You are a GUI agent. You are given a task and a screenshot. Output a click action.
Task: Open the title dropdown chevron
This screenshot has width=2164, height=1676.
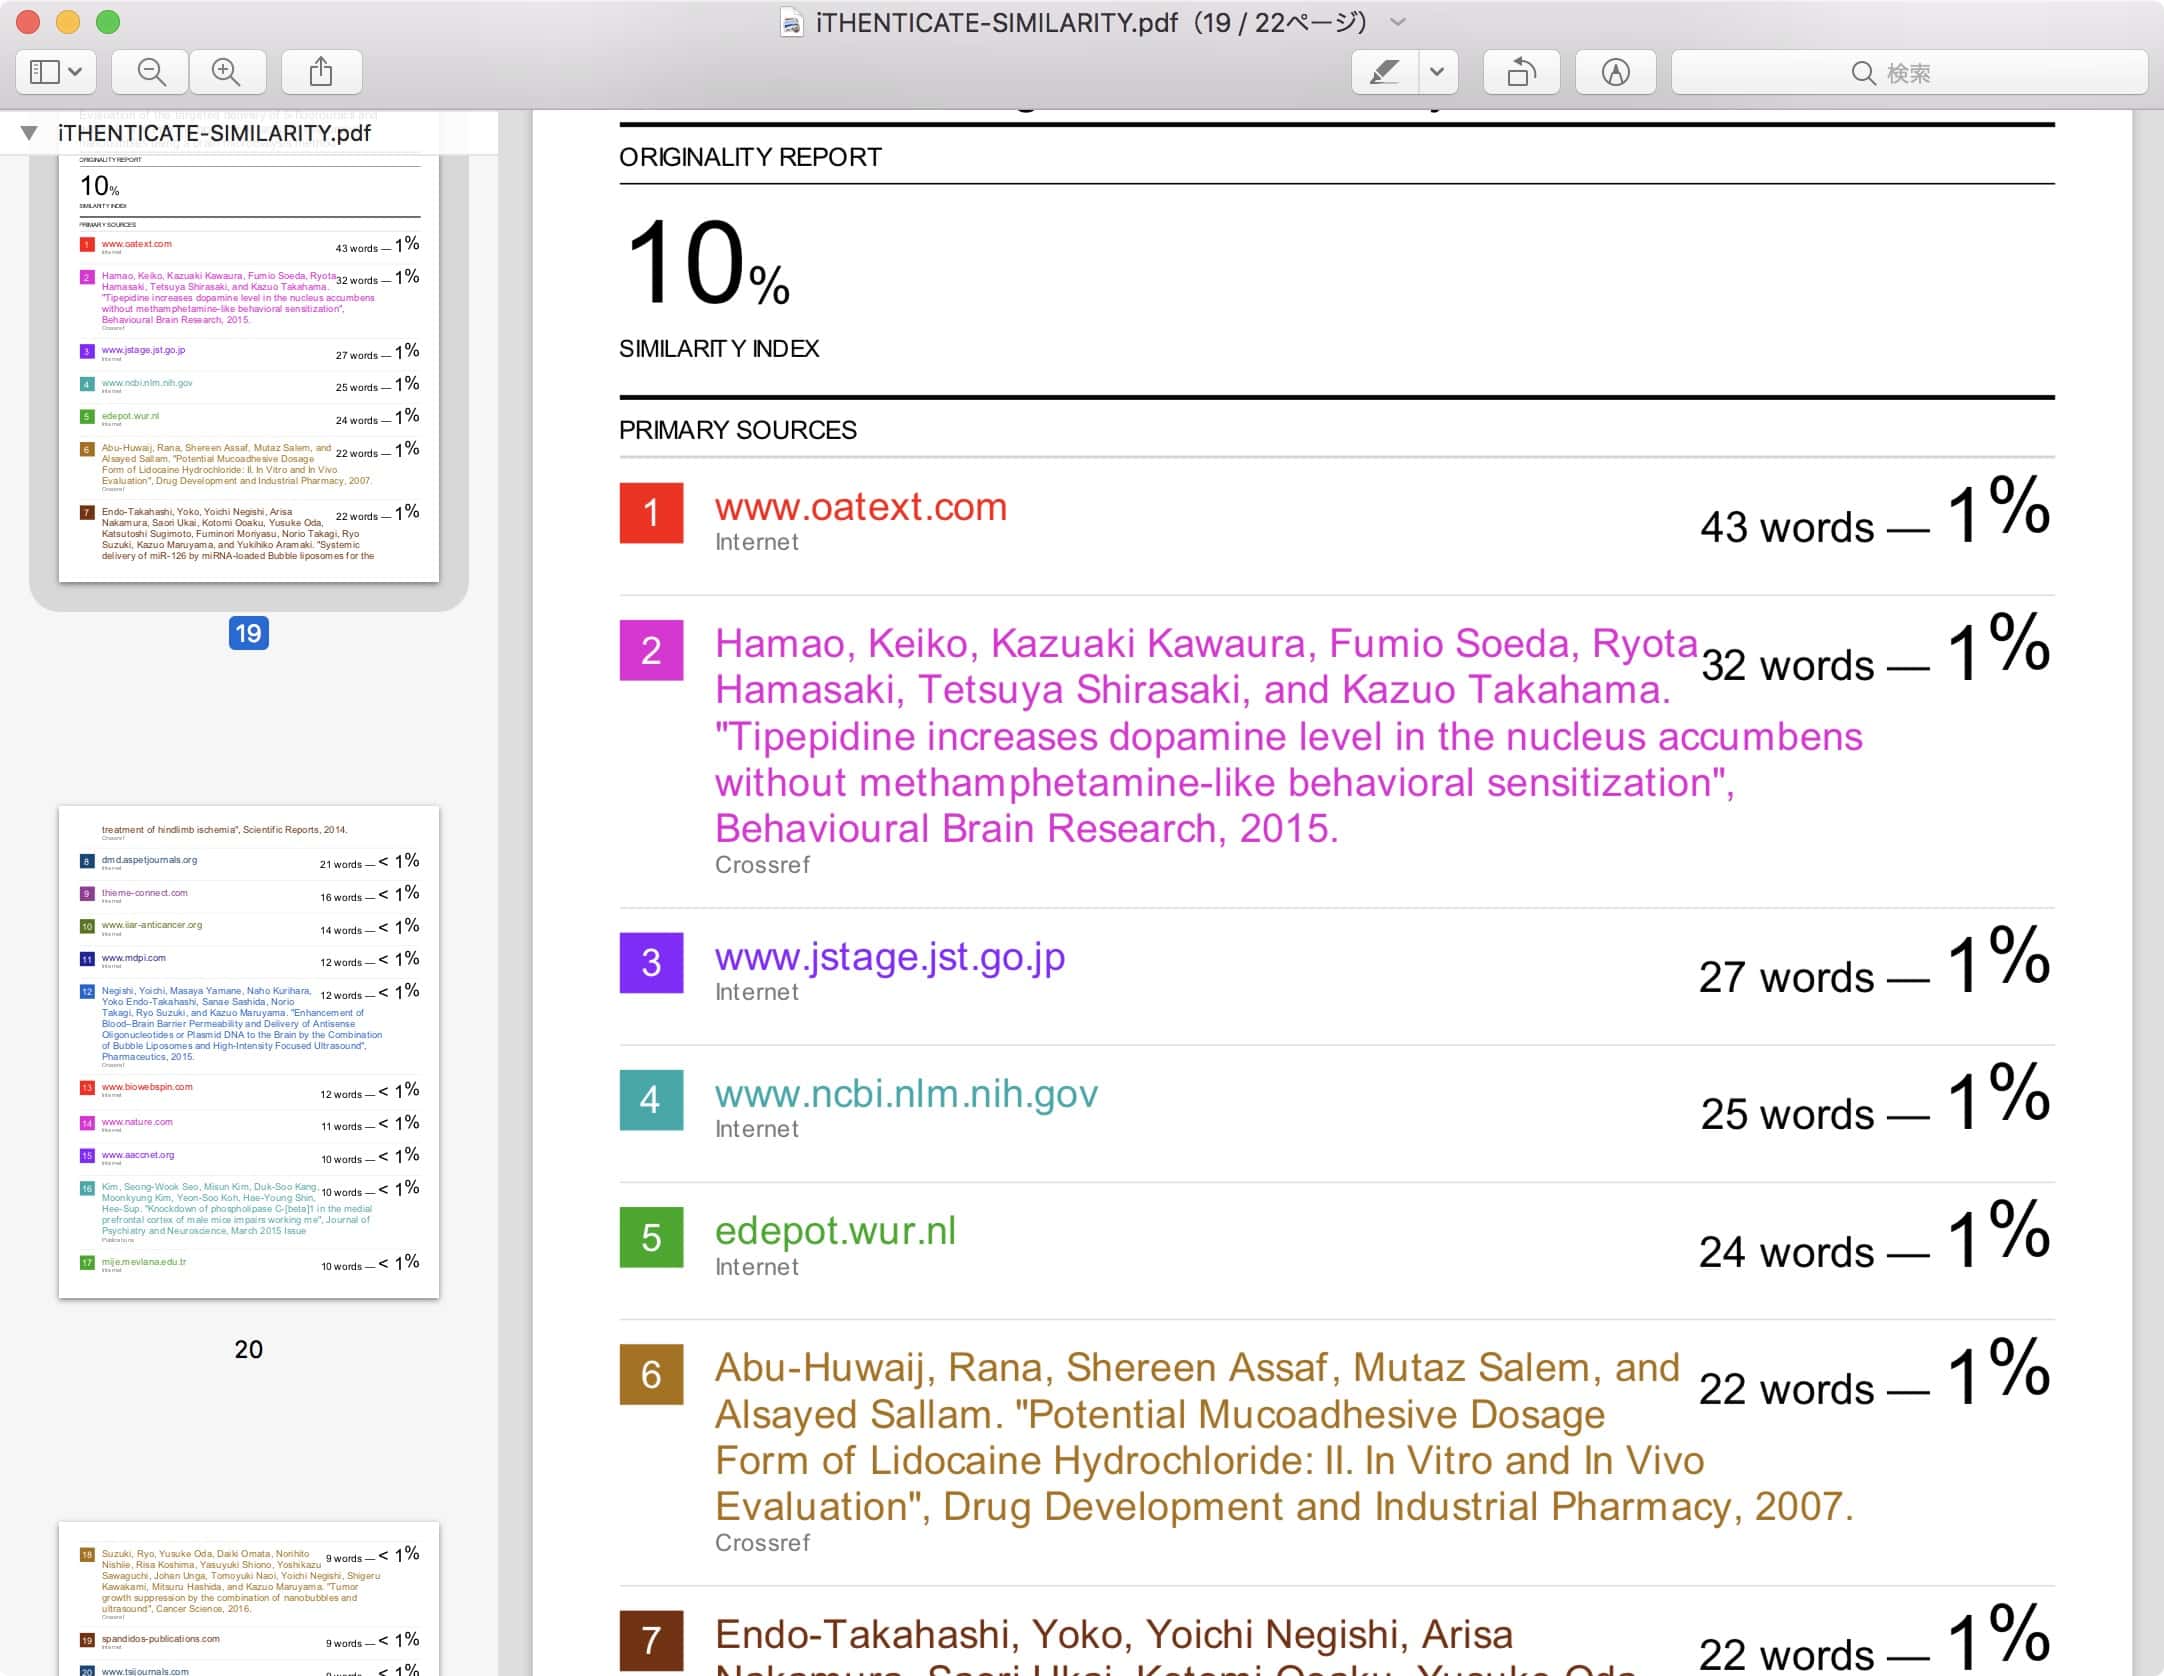click(x=1398, y=22)
